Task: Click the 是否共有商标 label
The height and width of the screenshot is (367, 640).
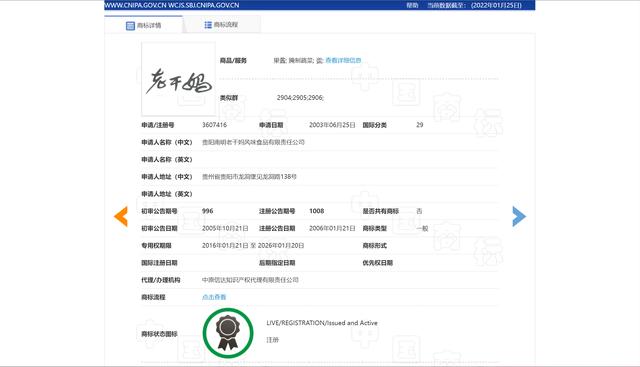Action: (381, 211)
